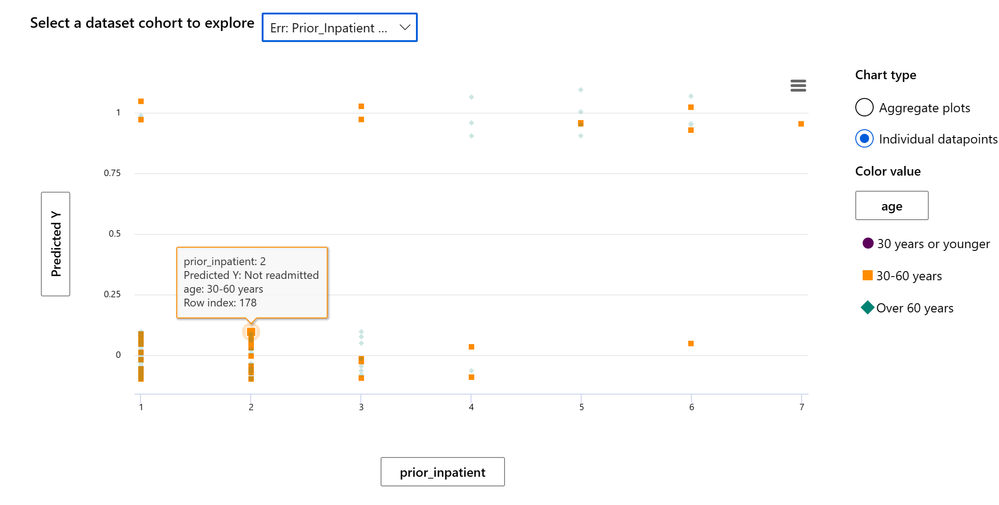
Task: Click the orange point above zero at prior_inpatient 4
Action: [x=471, y=346]
